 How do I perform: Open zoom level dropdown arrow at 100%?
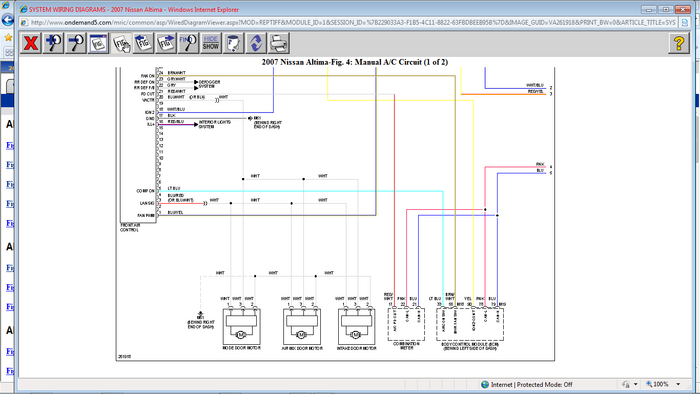pos(678,384)
